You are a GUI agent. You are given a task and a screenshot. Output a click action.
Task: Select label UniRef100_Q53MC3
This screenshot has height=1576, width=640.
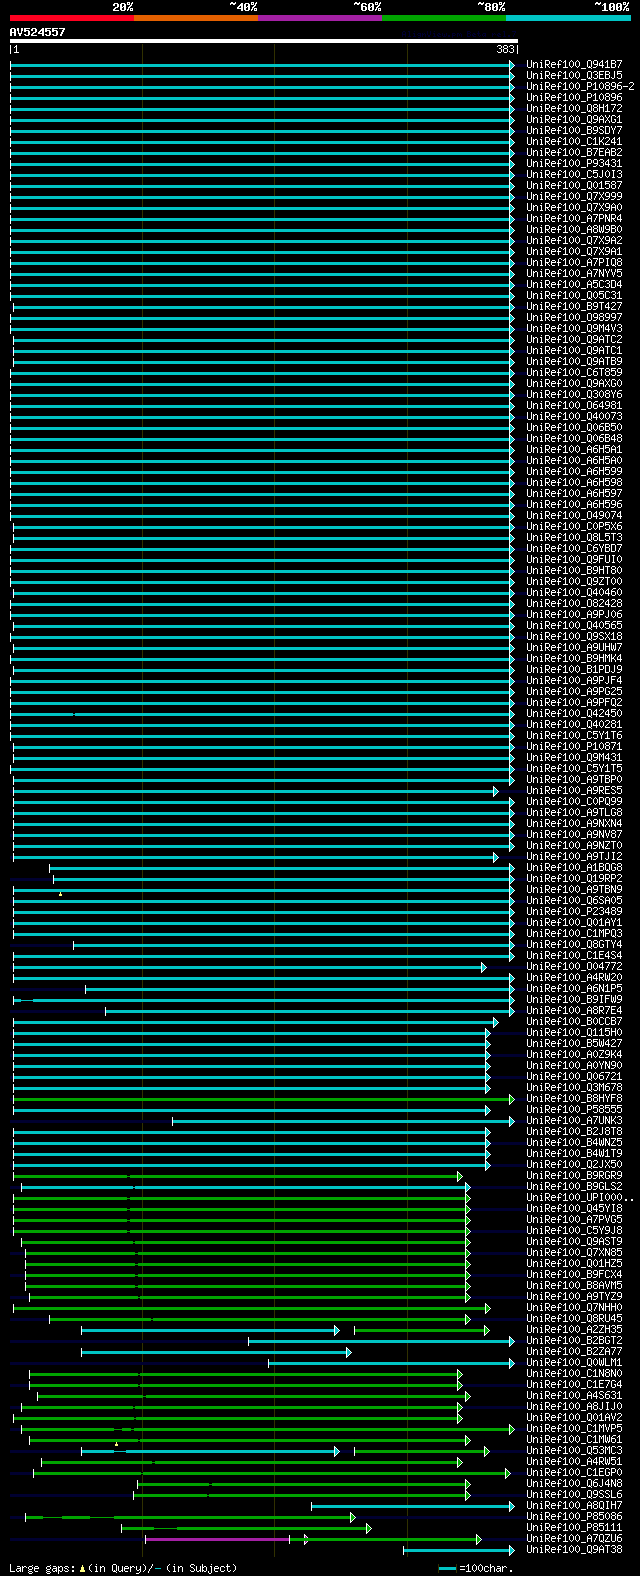tap(574, 1450)
